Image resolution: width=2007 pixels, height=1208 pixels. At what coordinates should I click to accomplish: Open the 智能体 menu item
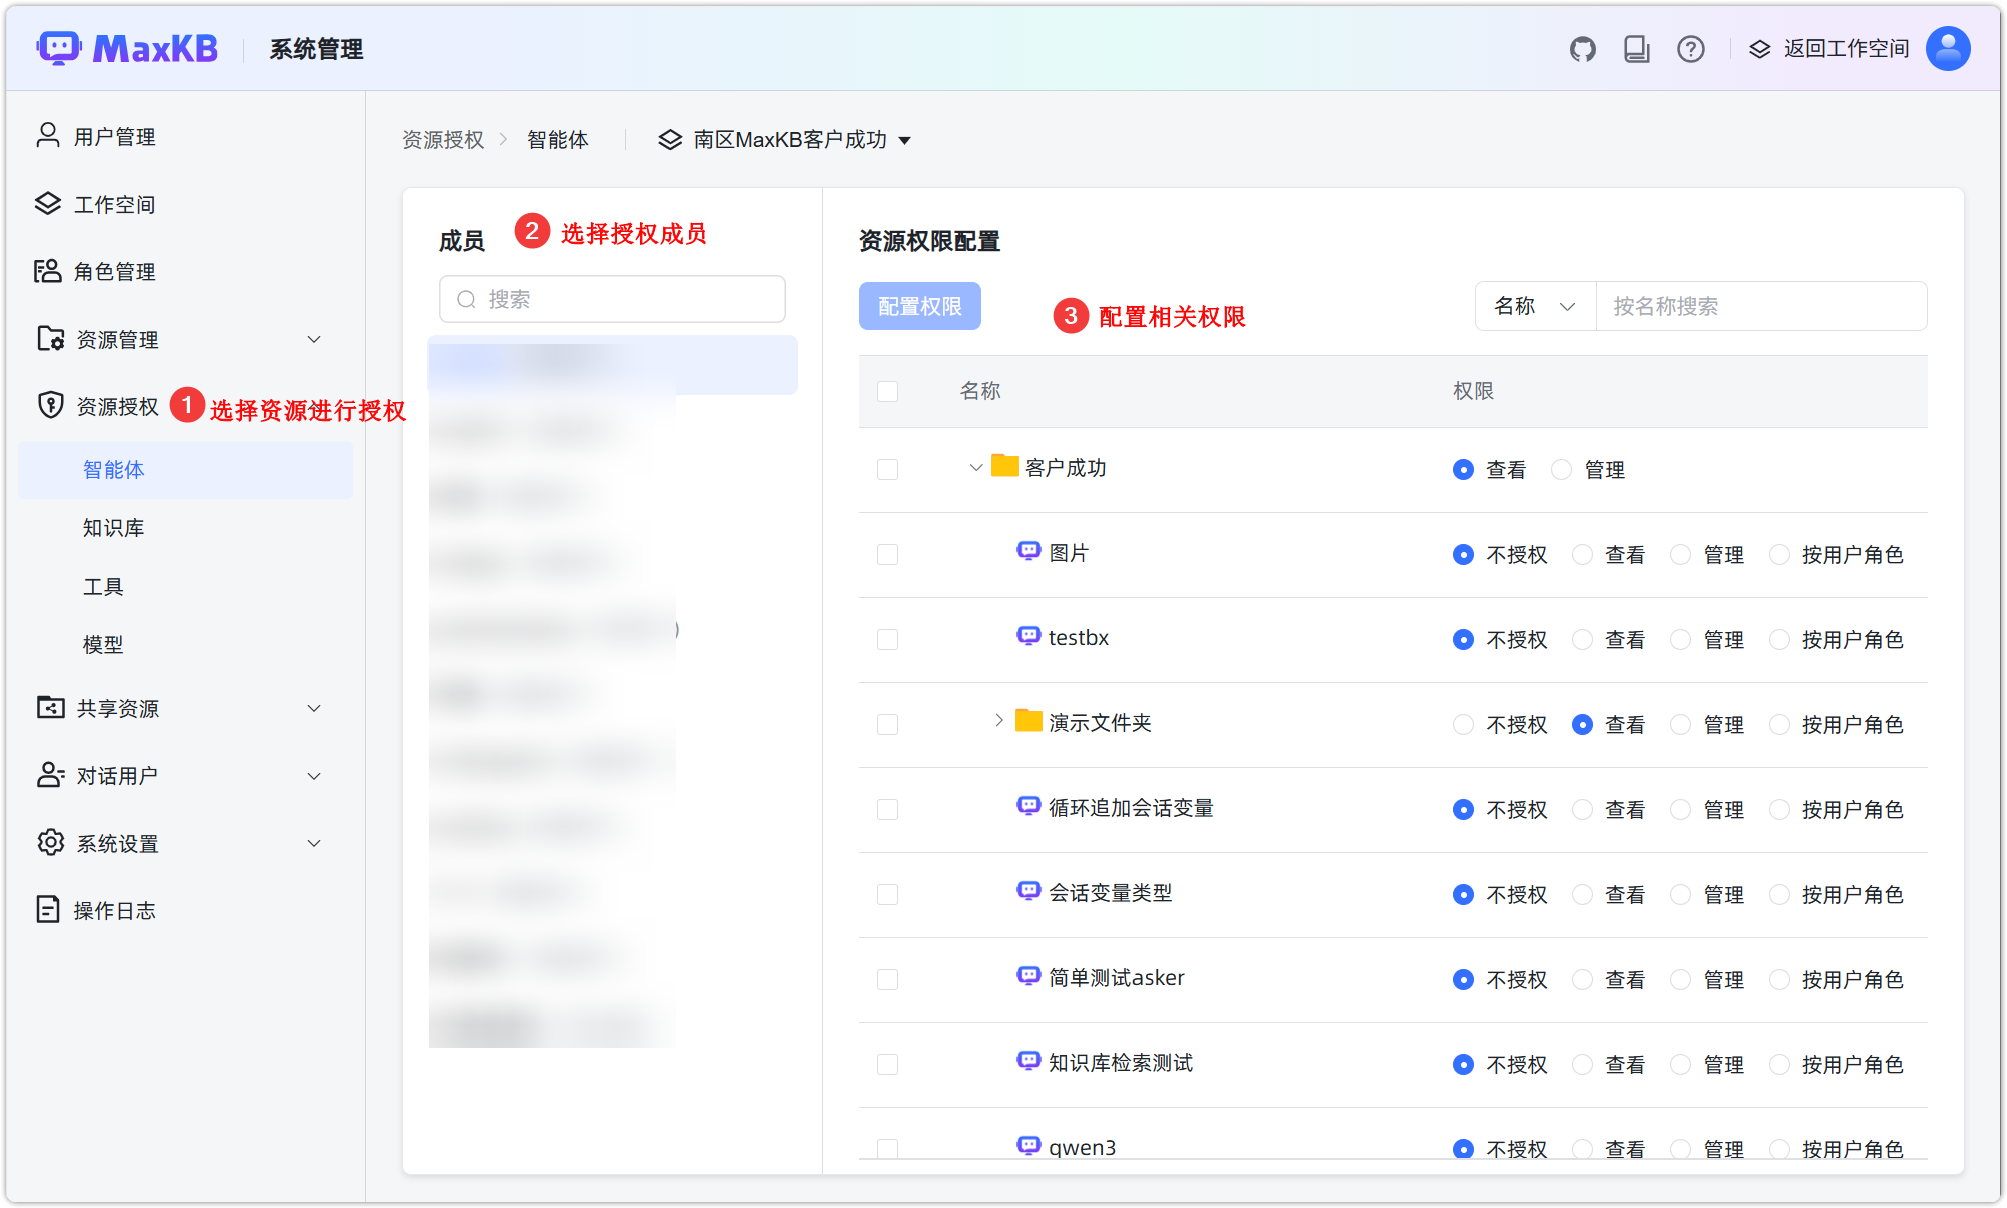[114, 469]
